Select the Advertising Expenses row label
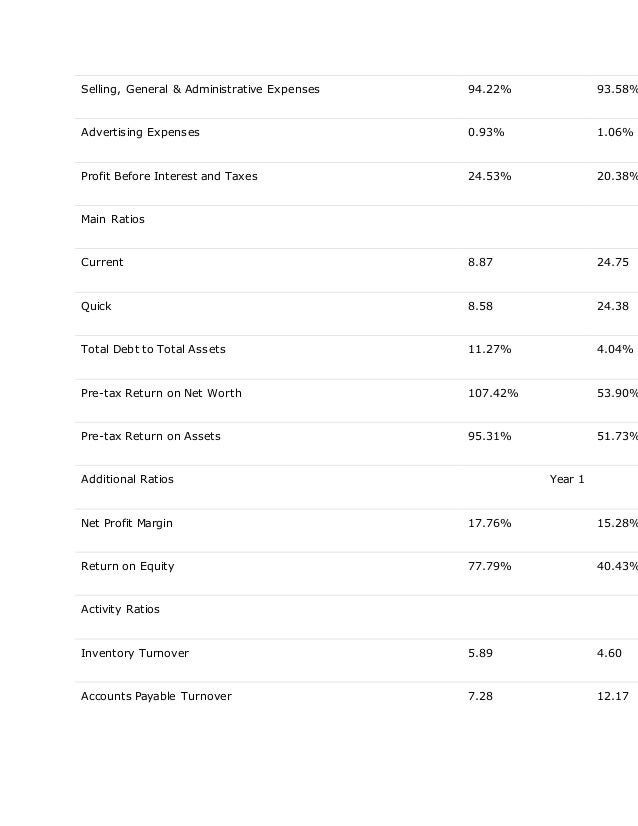The width and height of the screenshot is (638, 826). point(140,133)
